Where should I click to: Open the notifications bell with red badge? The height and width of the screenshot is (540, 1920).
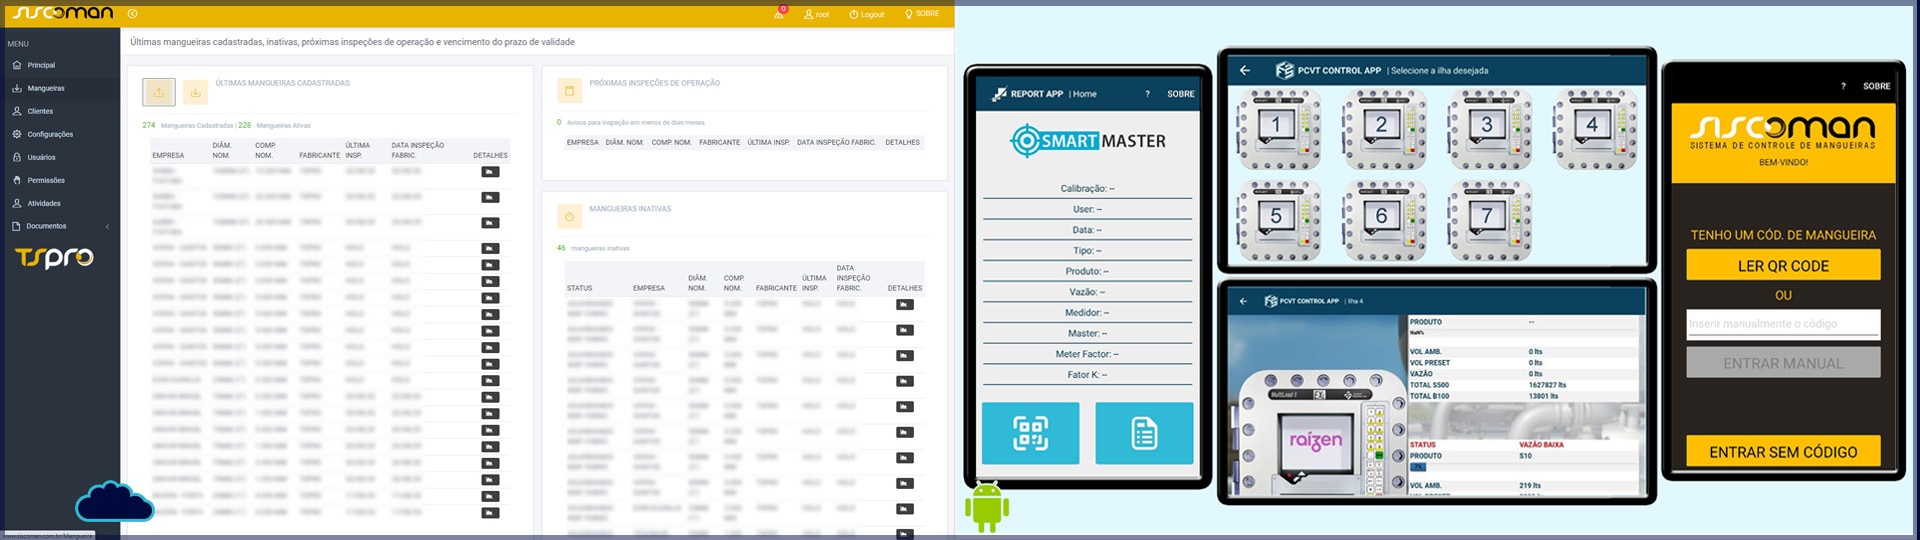coord(779,13)
